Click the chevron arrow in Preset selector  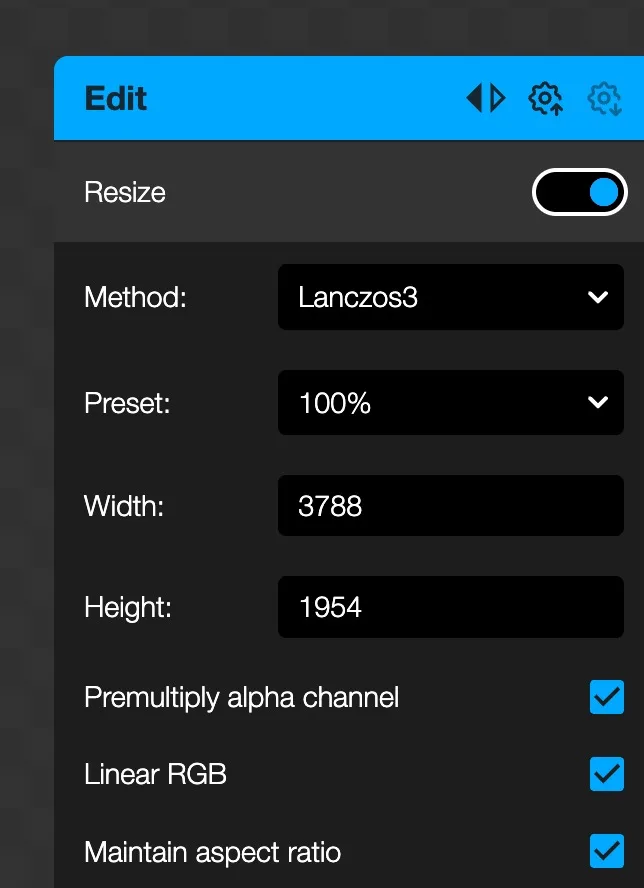598,402
